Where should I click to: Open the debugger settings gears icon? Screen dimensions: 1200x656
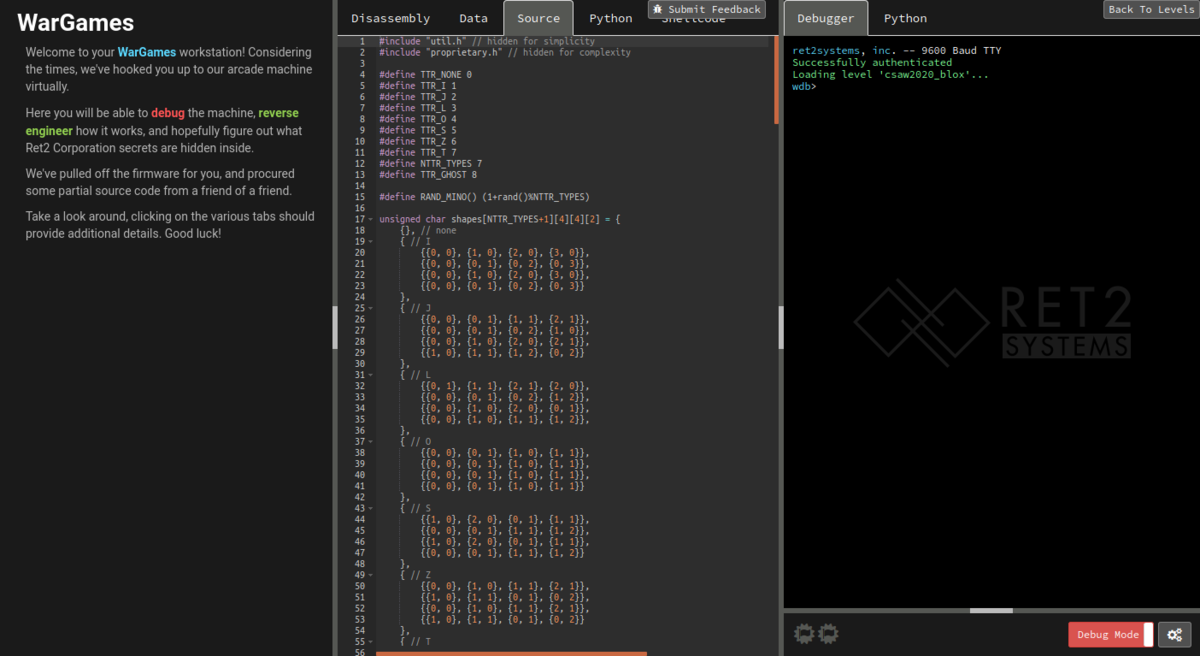(1175, 634)
